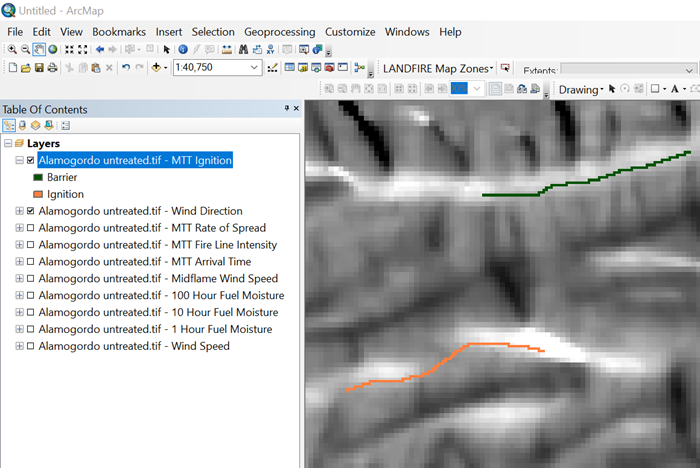The width and height of the screenshot is (700, 468).
Task: Turn on 100 Hour Fuel Moisture layer
Action: [x=30, y=295]
